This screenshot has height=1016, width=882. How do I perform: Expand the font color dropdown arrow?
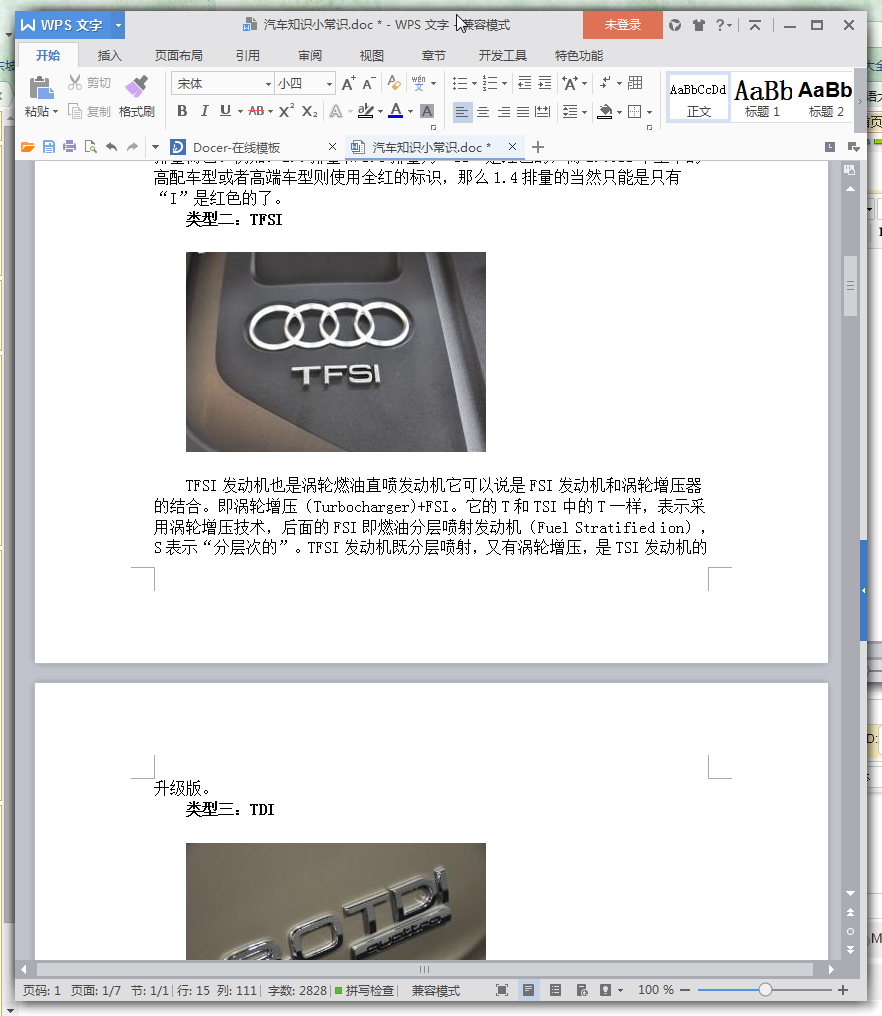410,112
